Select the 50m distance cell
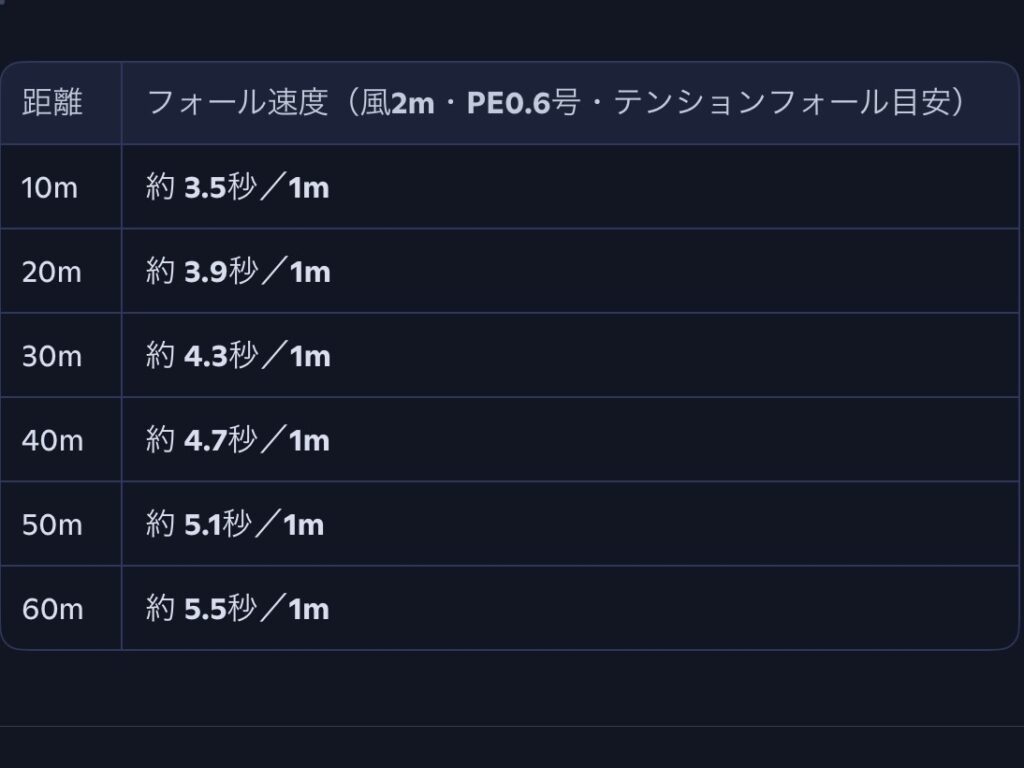 [52, 524]
